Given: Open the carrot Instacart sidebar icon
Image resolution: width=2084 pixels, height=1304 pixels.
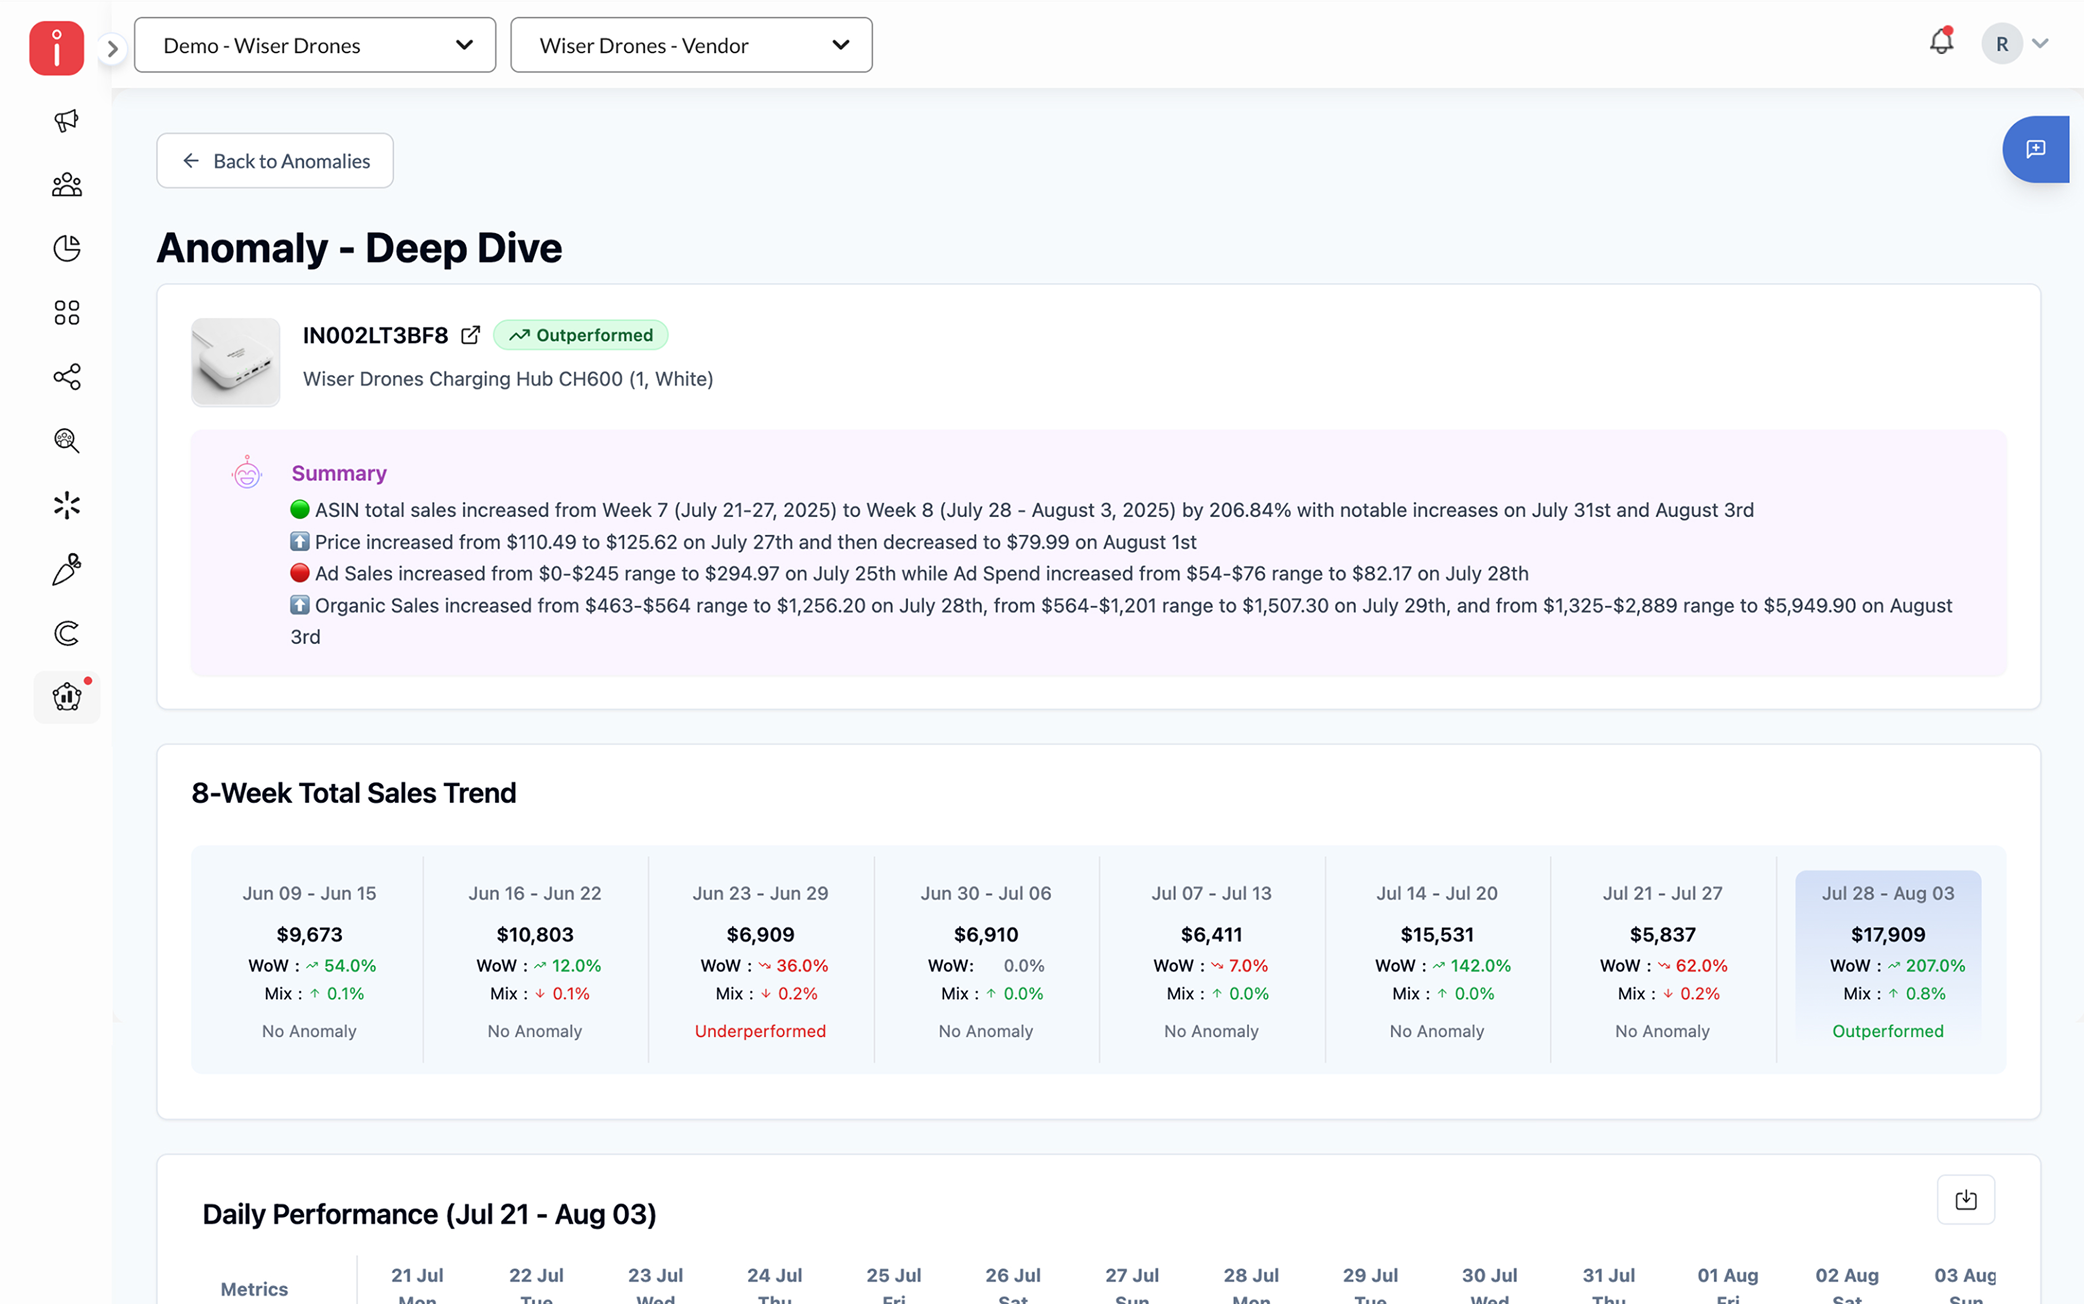Looking at the screenshot, I should [66, 569].
